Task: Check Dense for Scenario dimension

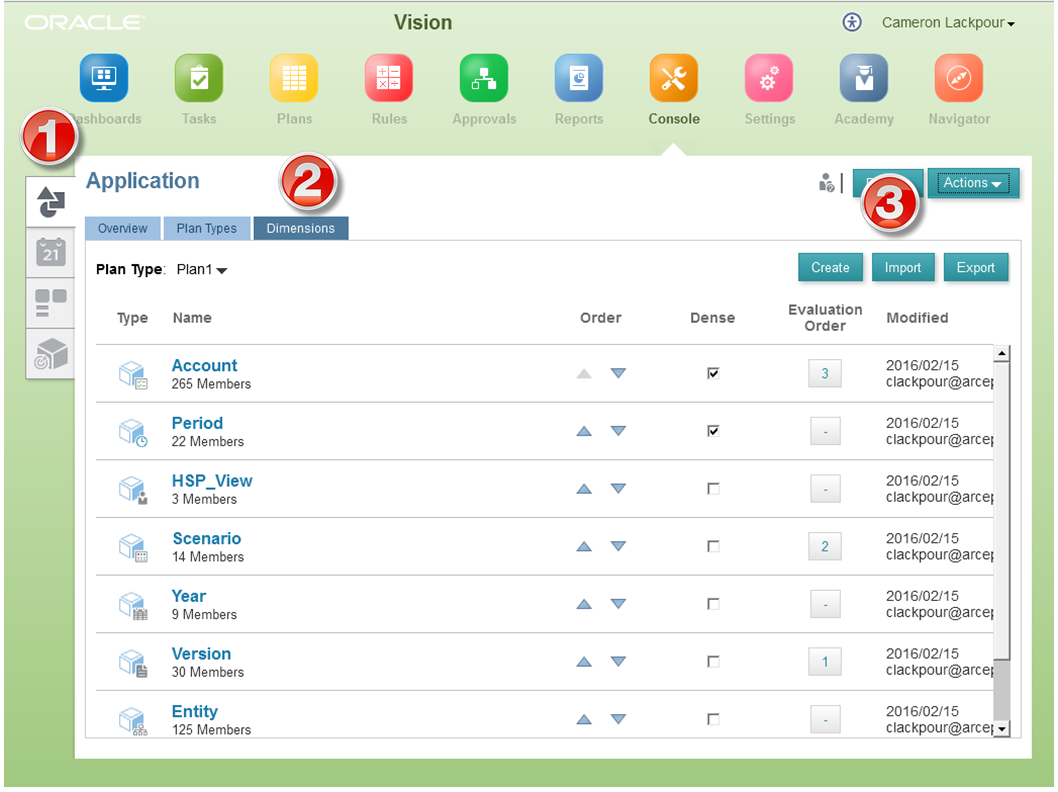Action: pyautogui.click(x=713, y=546)
